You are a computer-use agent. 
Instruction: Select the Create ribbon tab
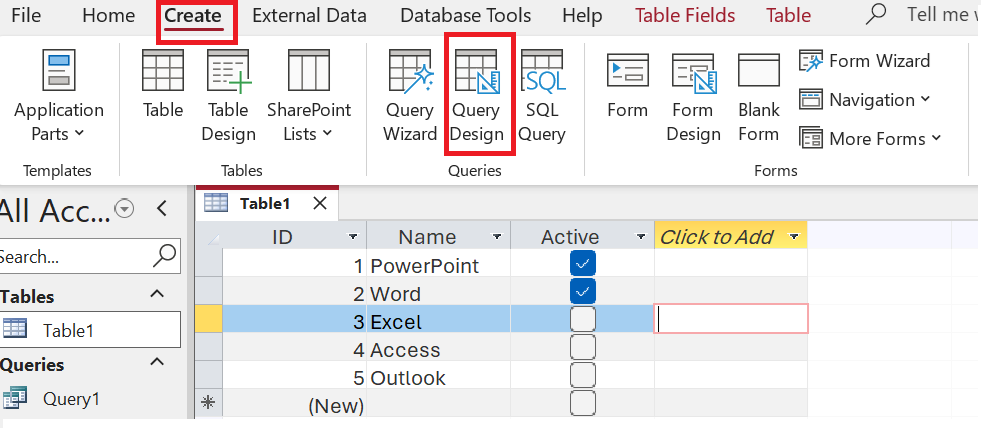pyautogui.click(x=193, y=15)
